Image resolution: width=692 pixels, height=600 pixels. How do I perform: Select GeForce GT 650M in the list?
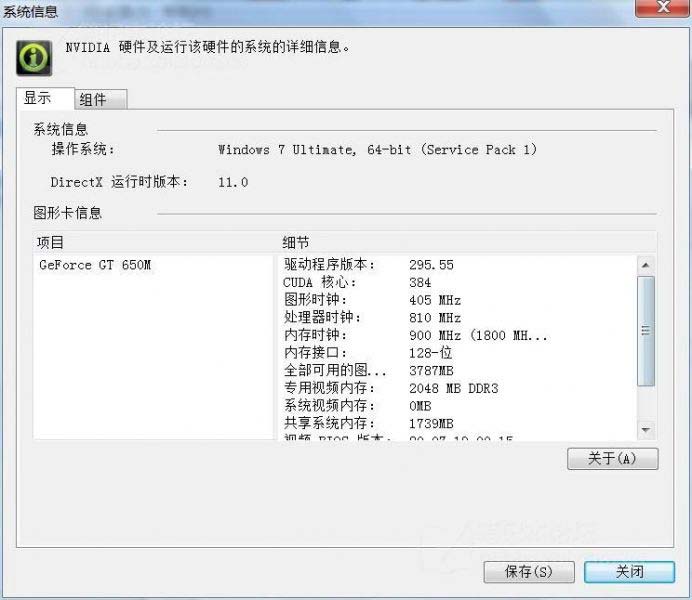pyautogui.click(x=95, y=265)
